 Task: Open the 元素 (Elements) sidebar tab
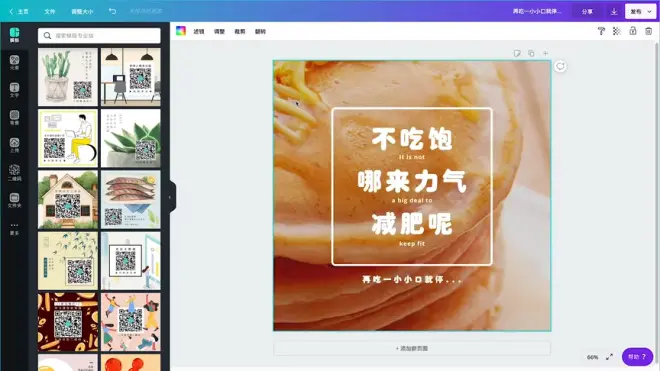point(14,62)
